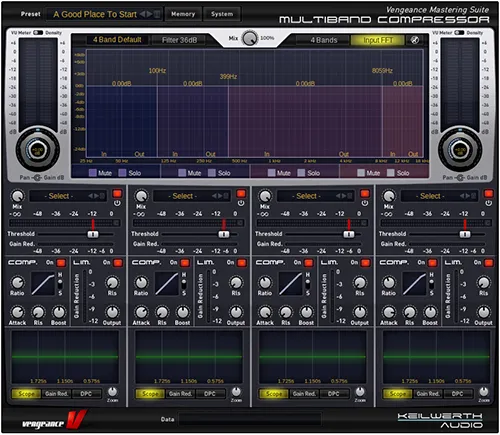Open the 4 Bands count selector
Viewport: 500px width, 435px height.
324,40
